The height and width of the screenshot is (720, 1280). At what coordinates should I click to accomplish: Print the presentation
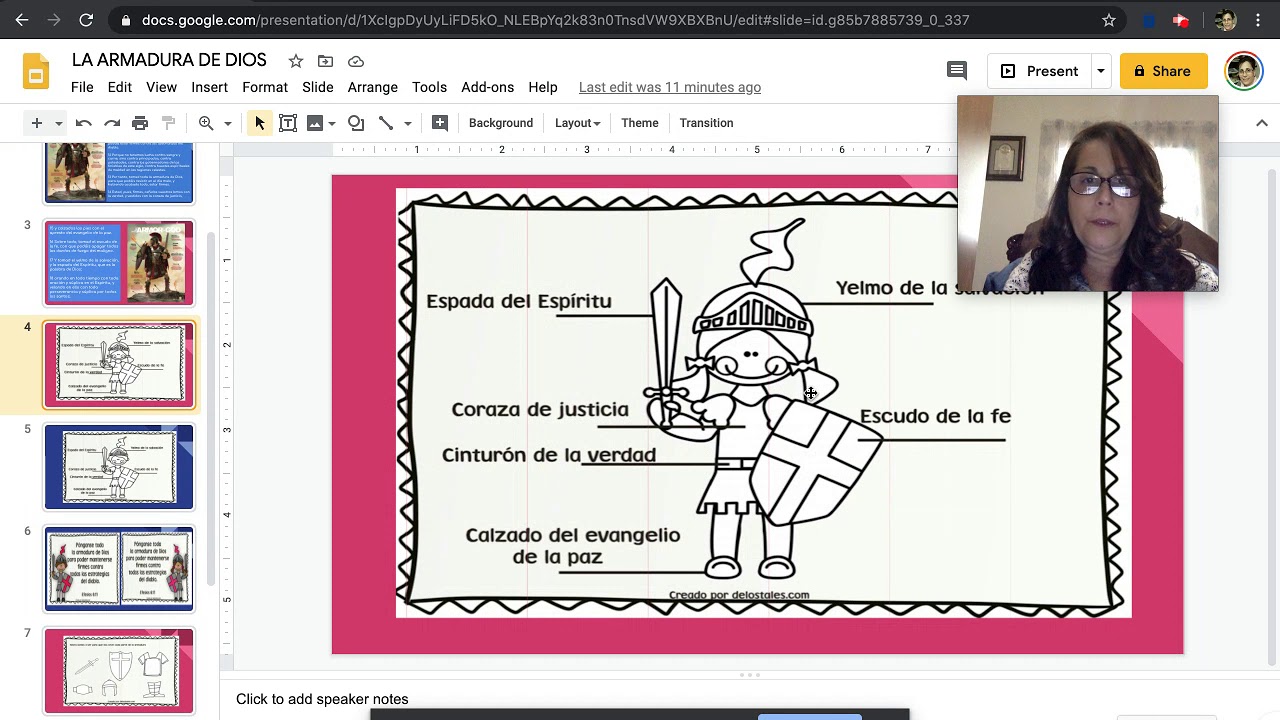point(140,123)
